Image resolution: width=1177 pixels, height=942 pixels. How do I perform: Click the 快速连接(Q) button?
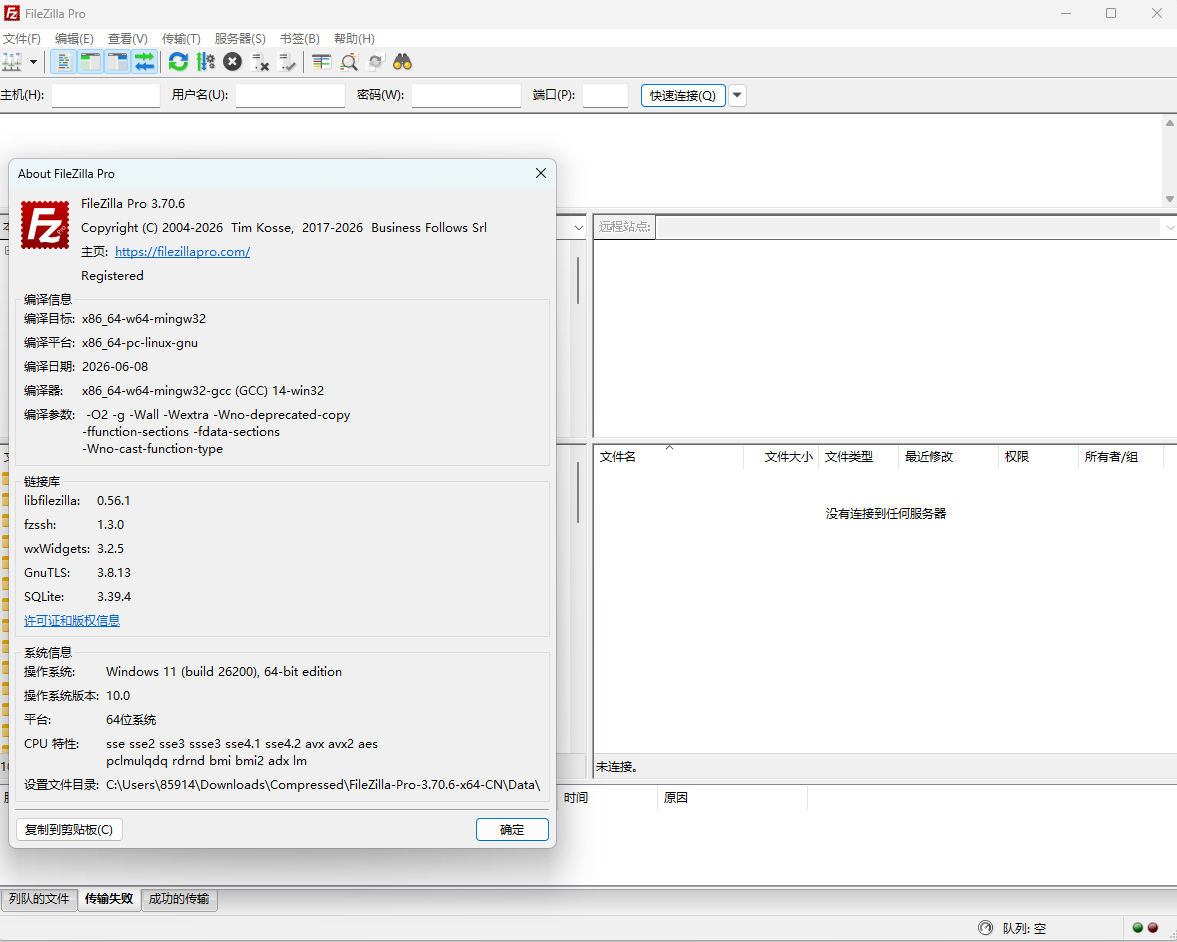pos(683,95)
